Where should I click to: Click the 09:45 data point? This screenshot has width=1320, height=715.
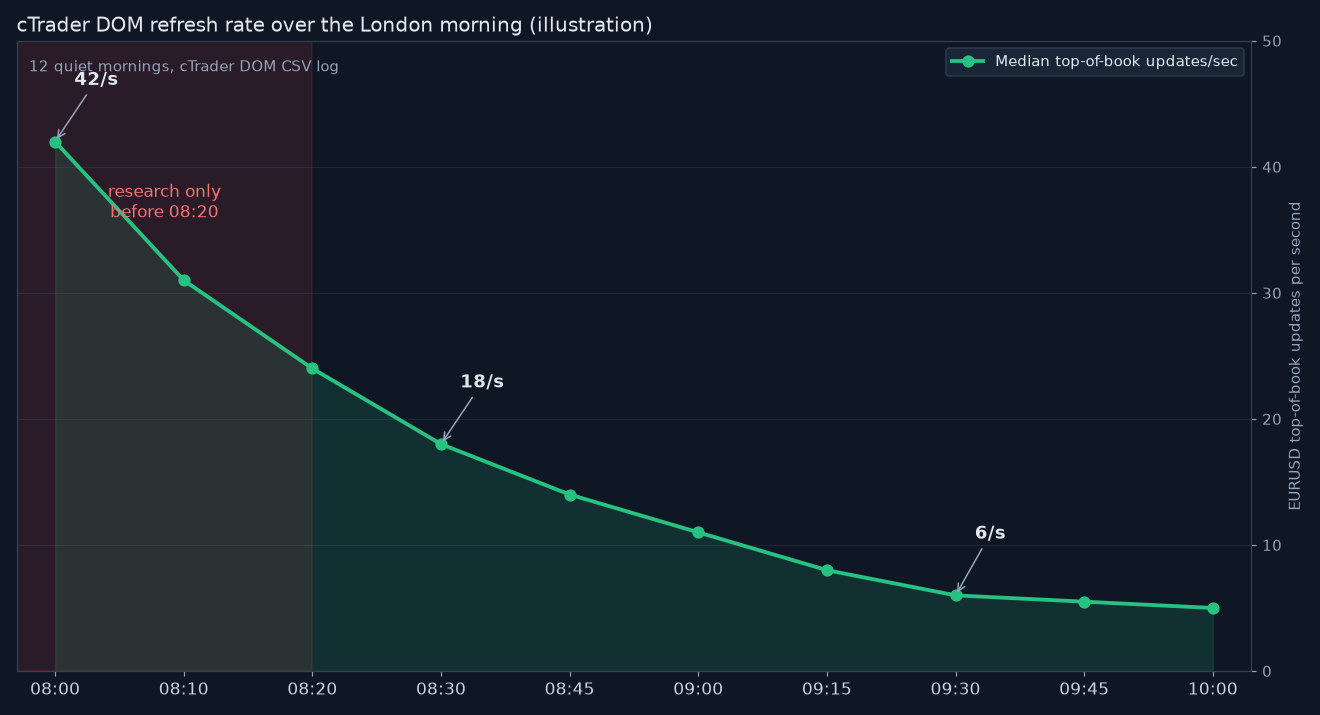pyautogui.click(x=1084, y=602)
